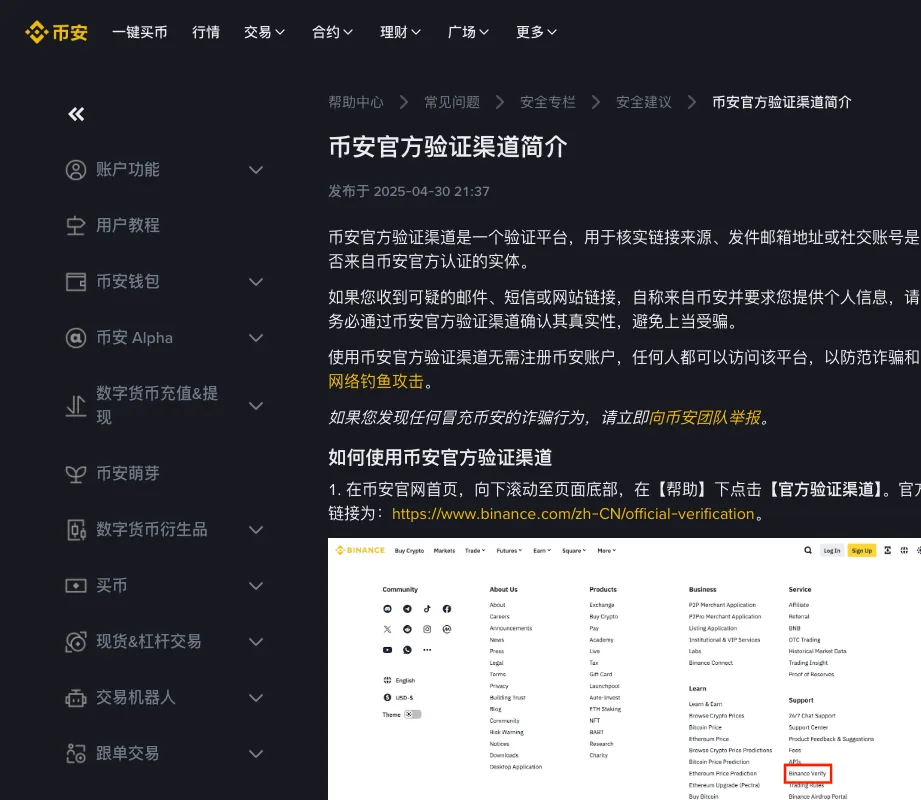Go to 常见问题 breadcrumb
The height and width of the screenshot is (800, 921).
click(x=452, y=102)
